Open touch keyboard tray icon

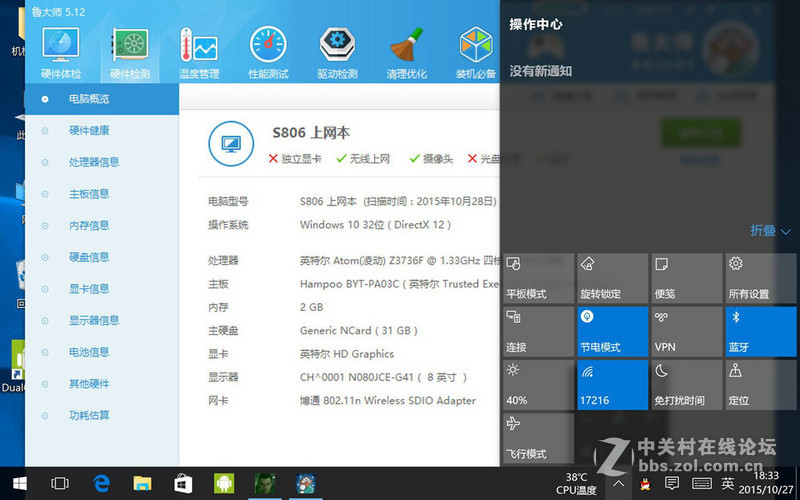[702, 483]
